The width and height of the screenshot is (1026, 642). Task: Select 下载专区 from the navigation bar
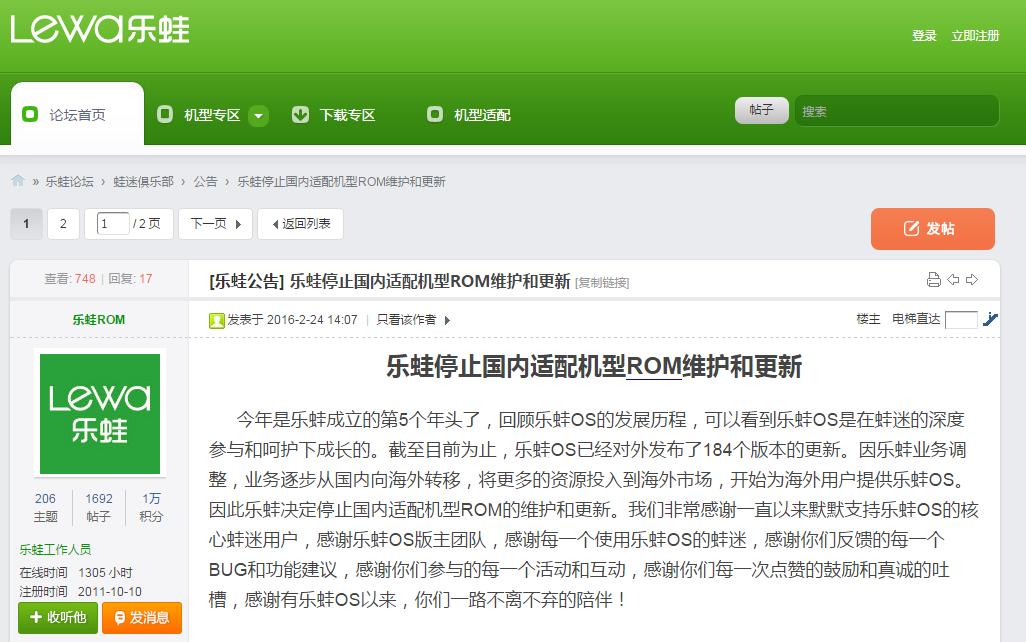[x=345, y=114]
